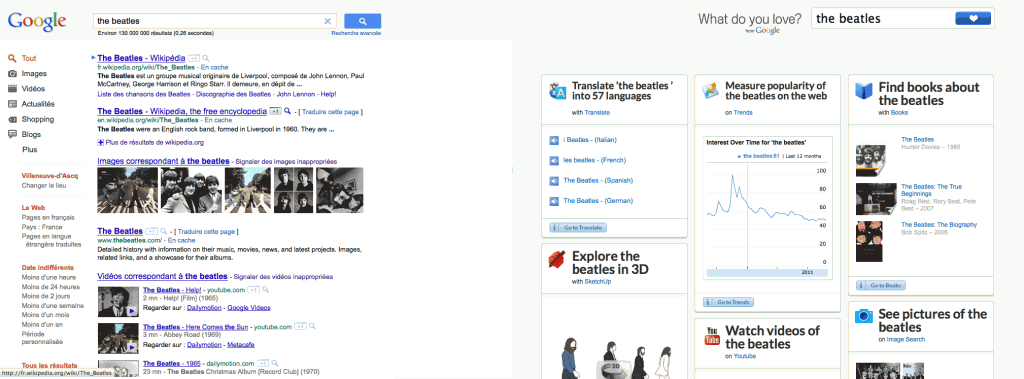This screenshot has height=379, width=1024.
Task: Select the Vidéos search filter
Action: [33, 89]
